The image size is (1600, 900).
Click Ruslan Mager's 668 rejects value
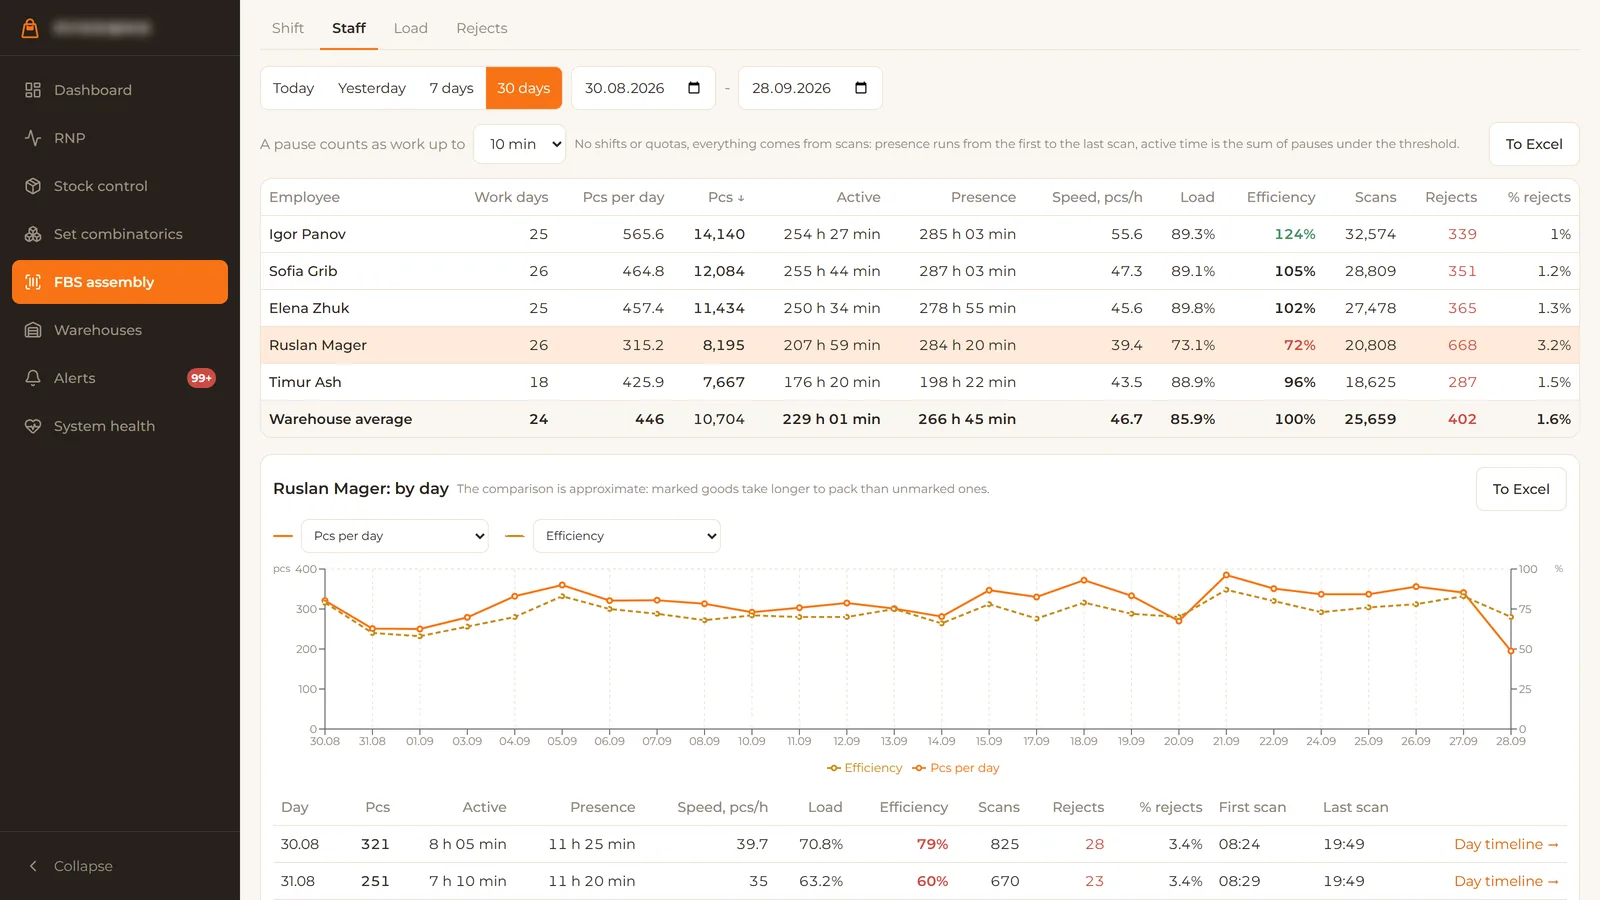(x=1462, y=345)
